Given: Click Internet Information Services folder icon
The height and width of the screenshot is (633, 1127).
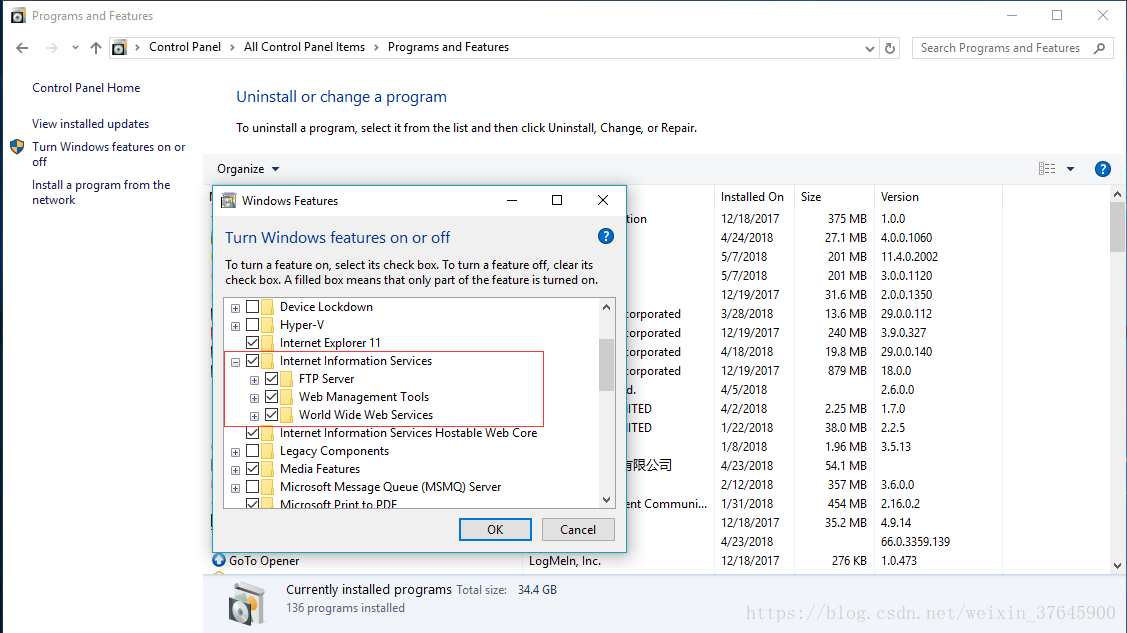Looking at the screenshot, I should click(x=267, y=361).
